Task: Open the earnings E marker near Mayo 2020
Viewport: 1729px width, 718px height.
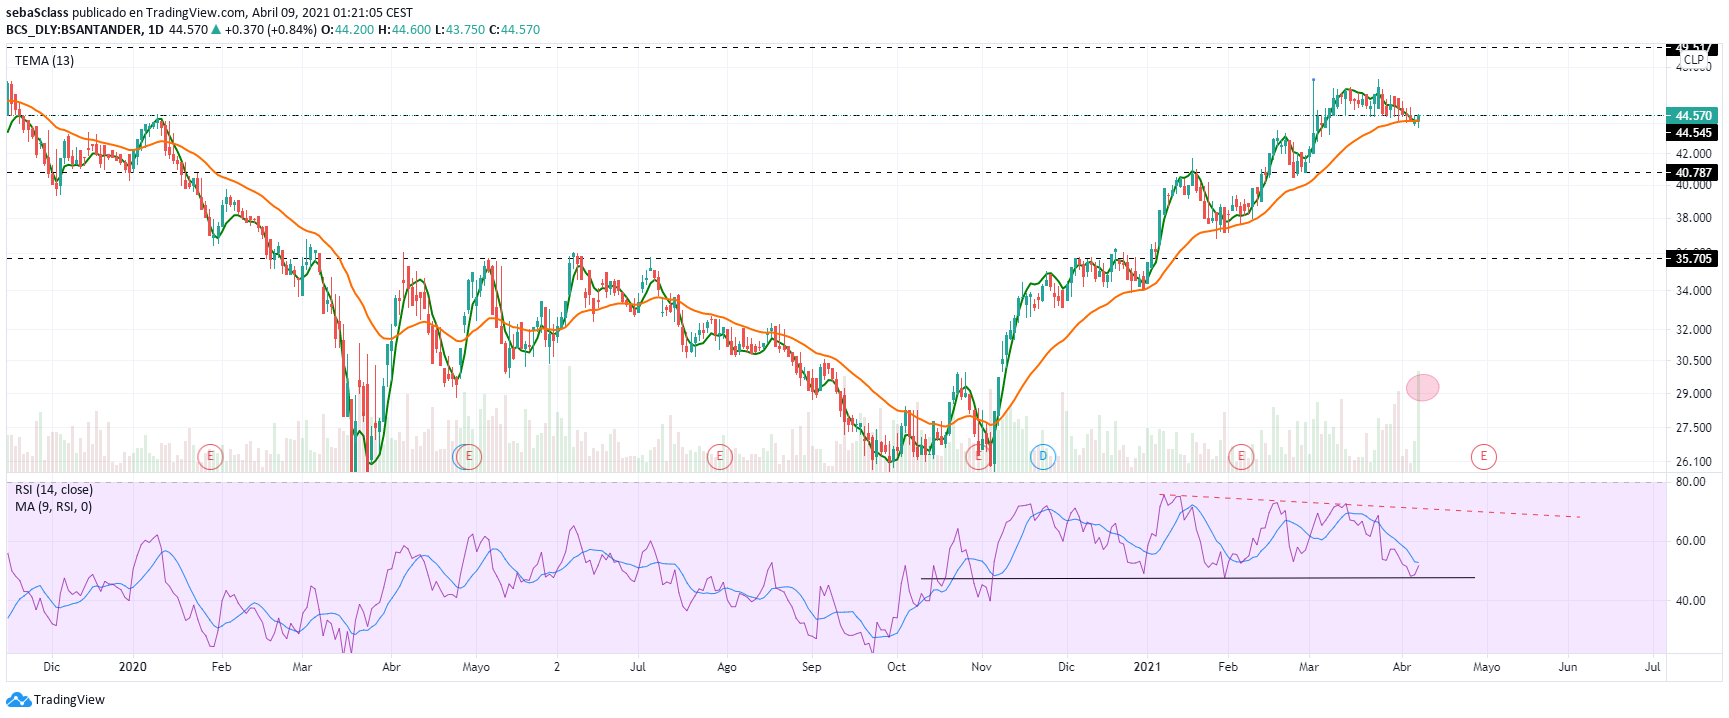Action: [x=469, y=457]
